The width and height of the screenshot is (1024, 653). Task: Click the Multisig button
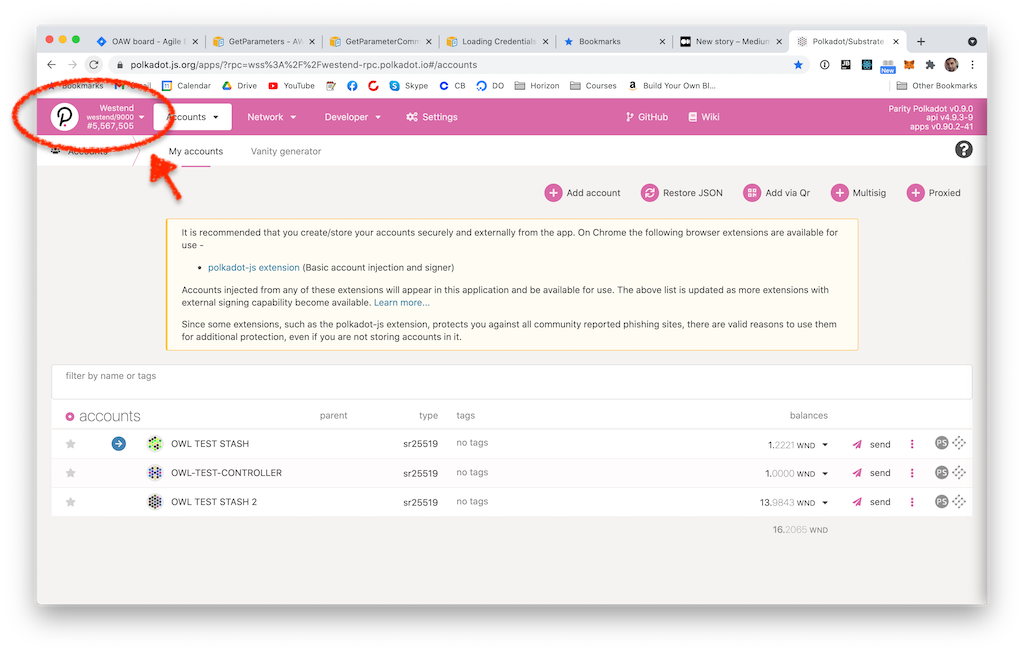(858, 193)
